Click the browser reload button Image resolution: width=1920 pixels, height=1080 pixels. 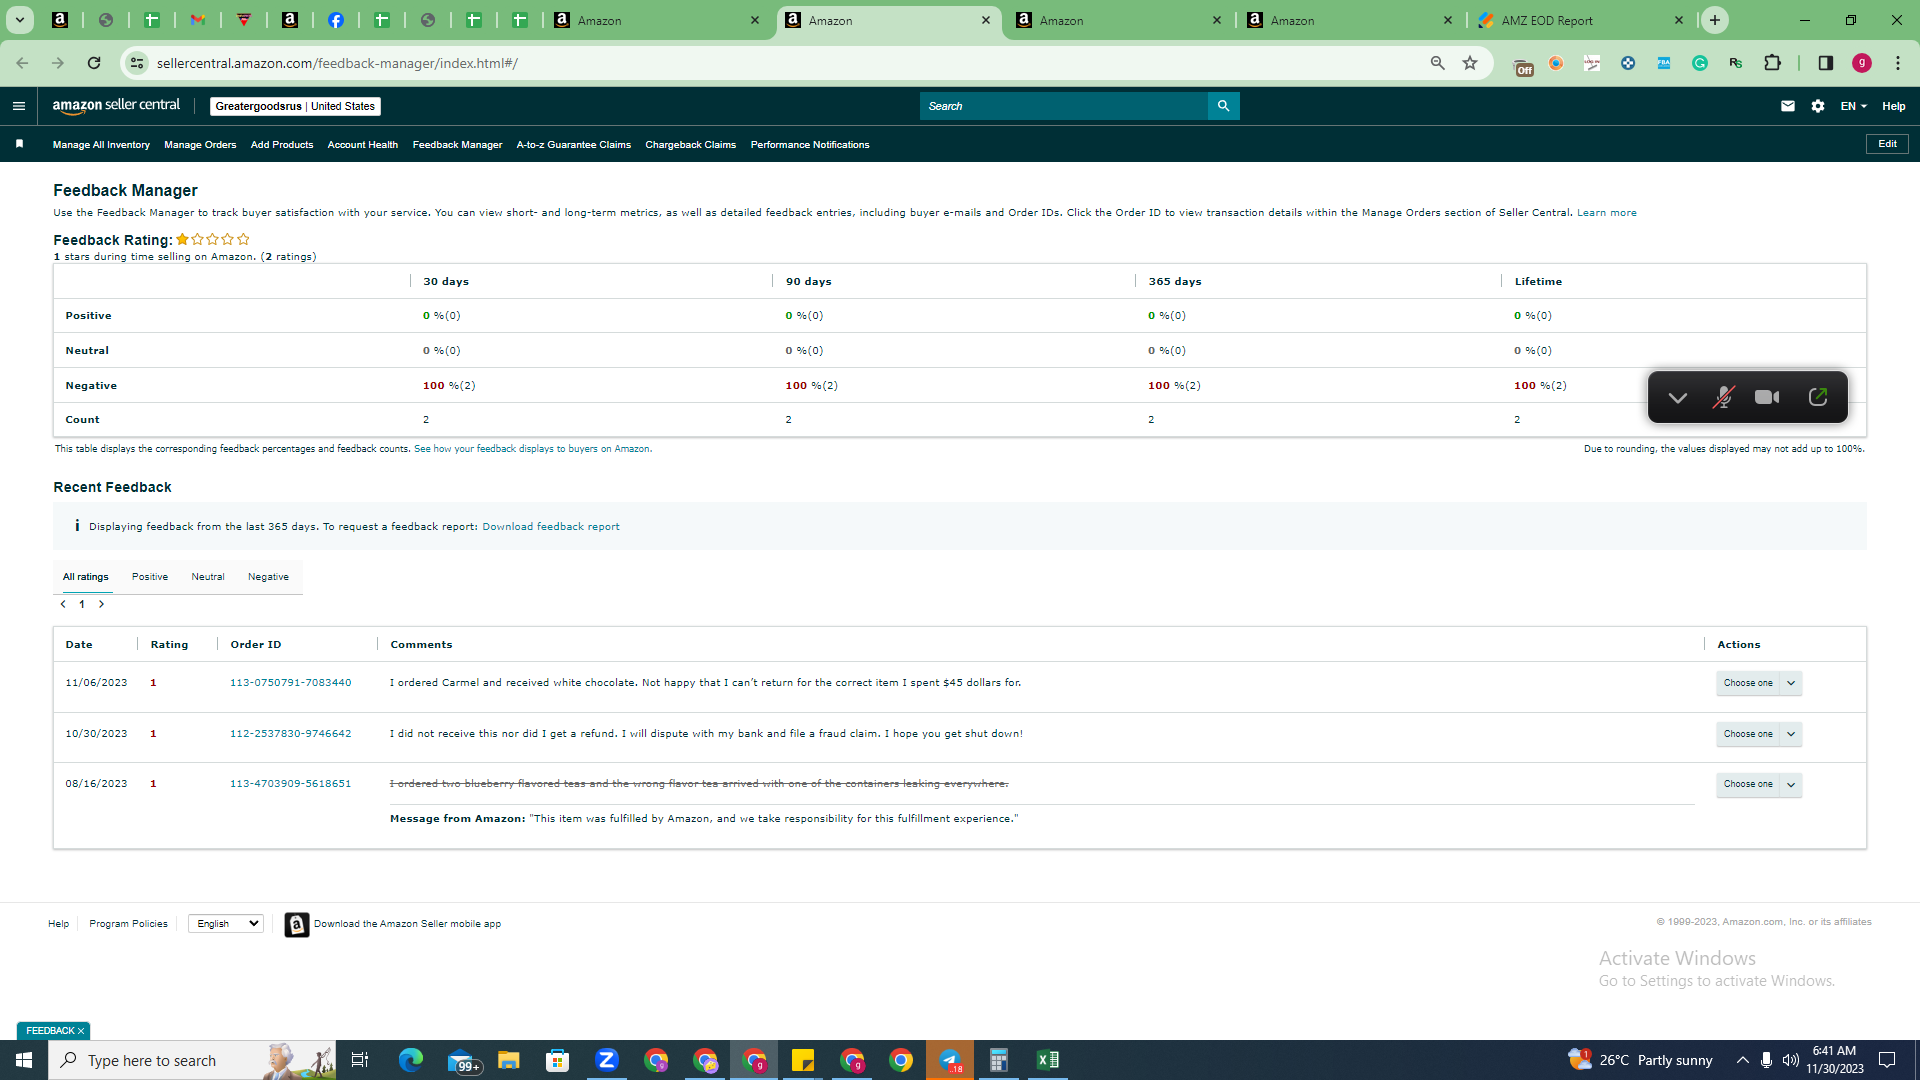coord(94,63)
